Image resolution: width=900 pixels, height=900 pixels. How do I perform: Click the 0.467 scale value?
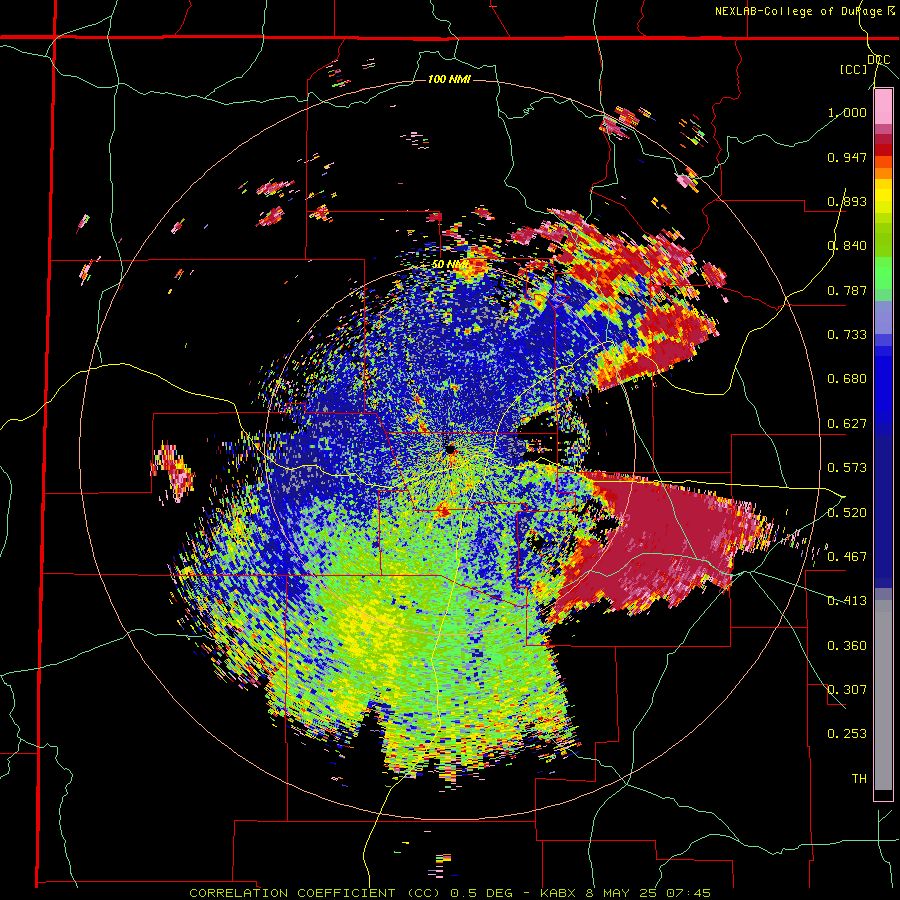coord(847,556)
